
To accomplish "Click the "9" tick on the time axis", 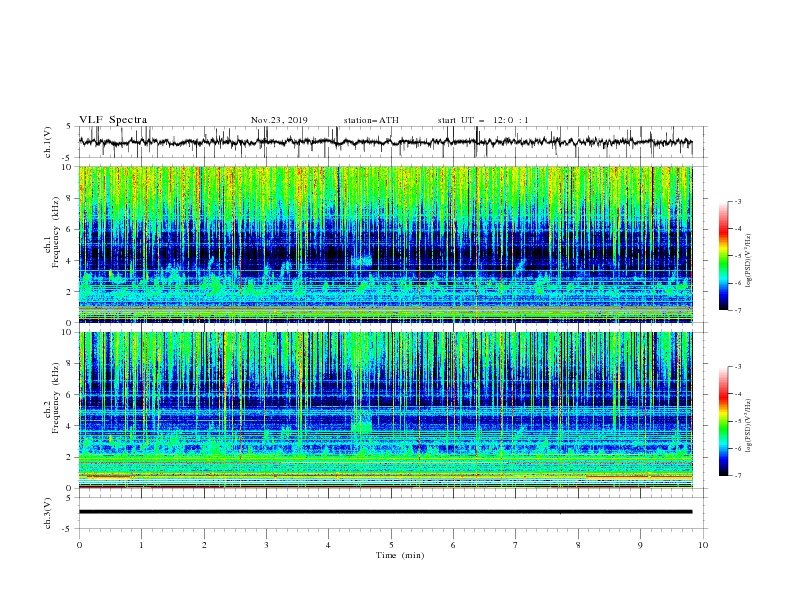I will (640, 545).
